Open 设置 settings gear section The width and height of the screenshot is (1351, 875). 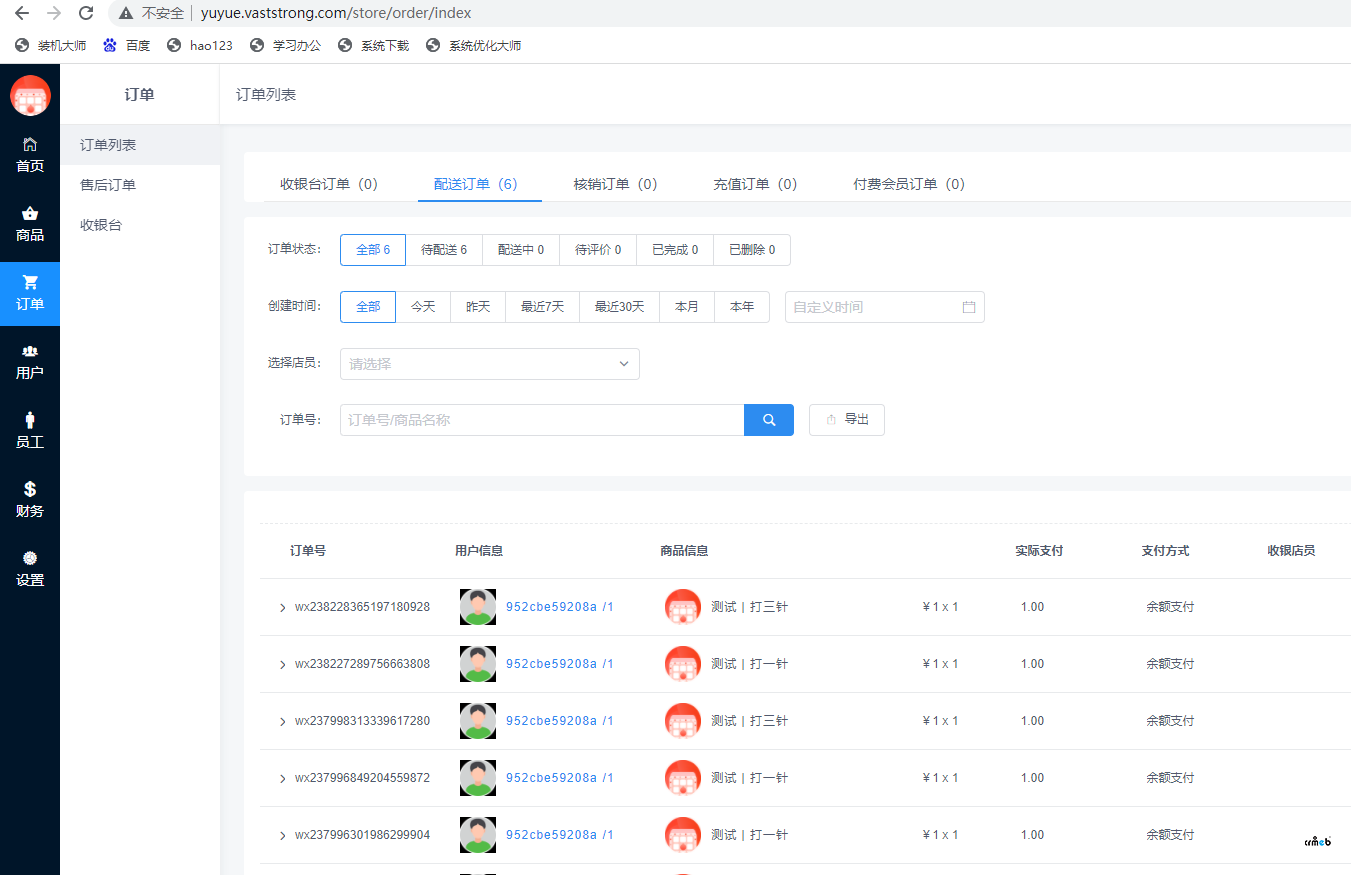tap(30, 569)
